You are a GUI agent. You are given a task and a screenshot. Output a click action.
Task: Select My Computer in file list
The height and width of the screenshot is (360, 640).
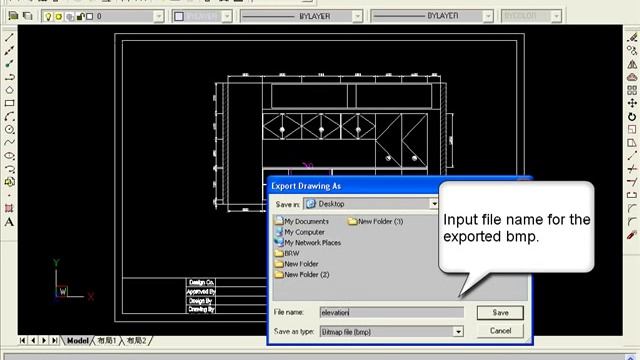click(x=300, y=232)
